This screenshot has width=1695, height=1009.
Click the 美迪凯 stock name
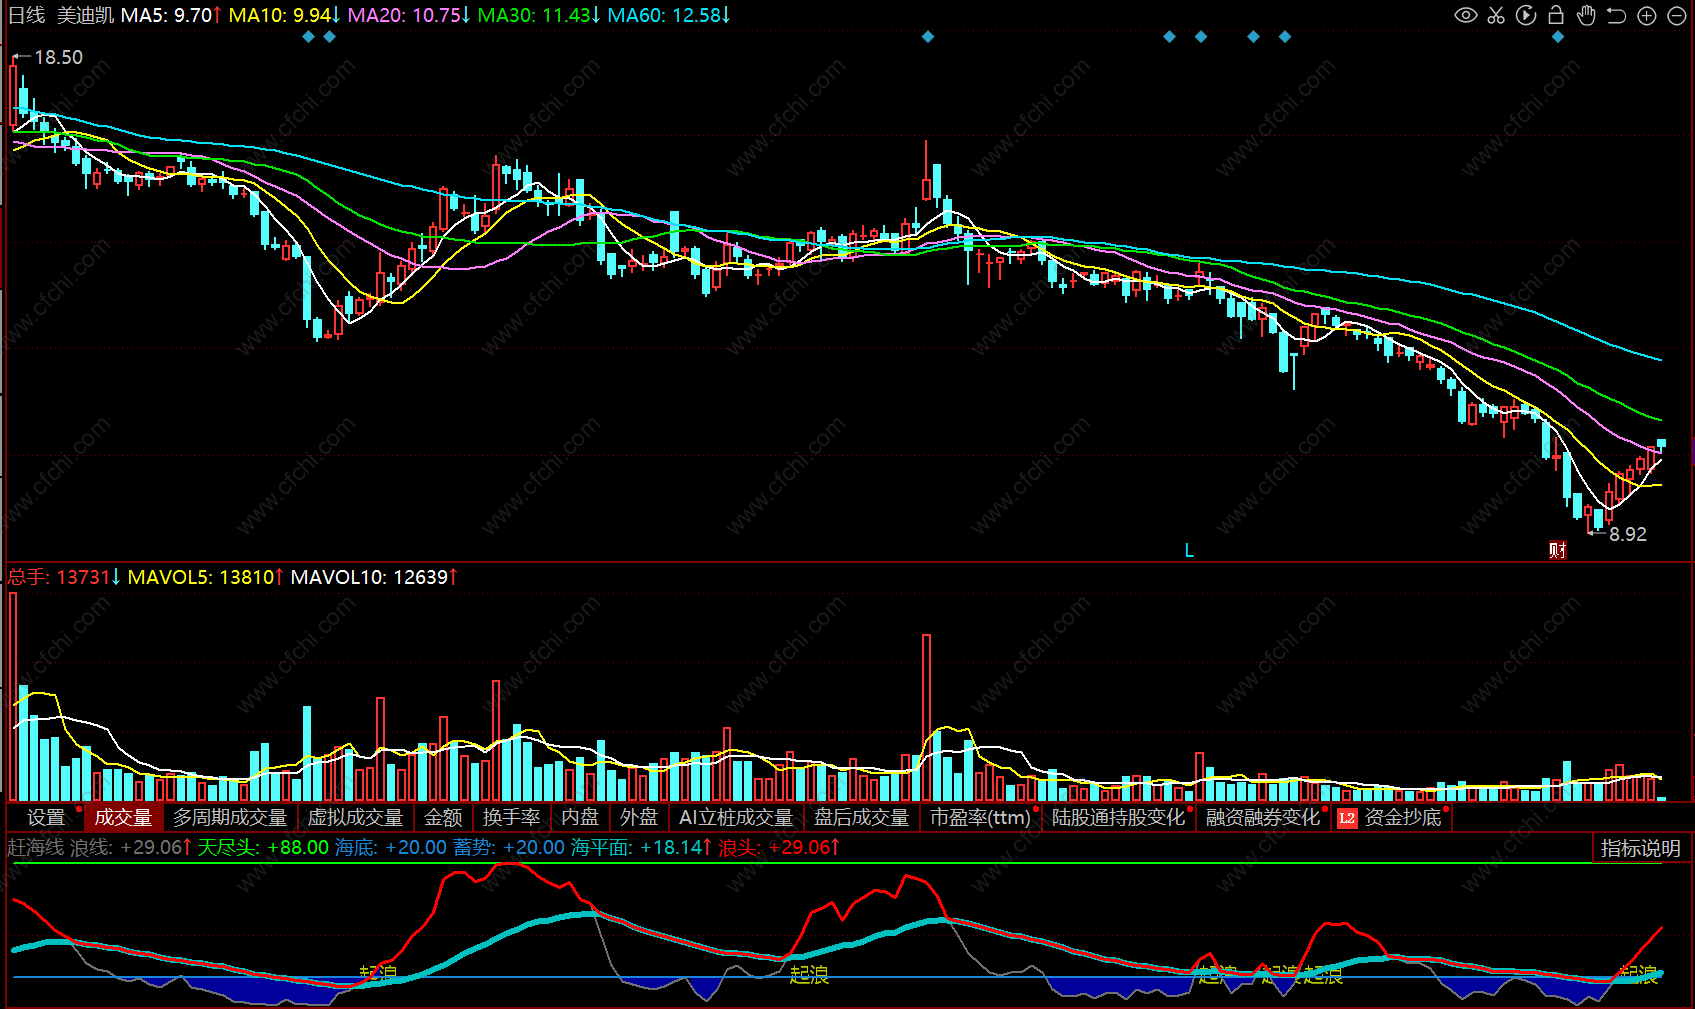[85, 15]
